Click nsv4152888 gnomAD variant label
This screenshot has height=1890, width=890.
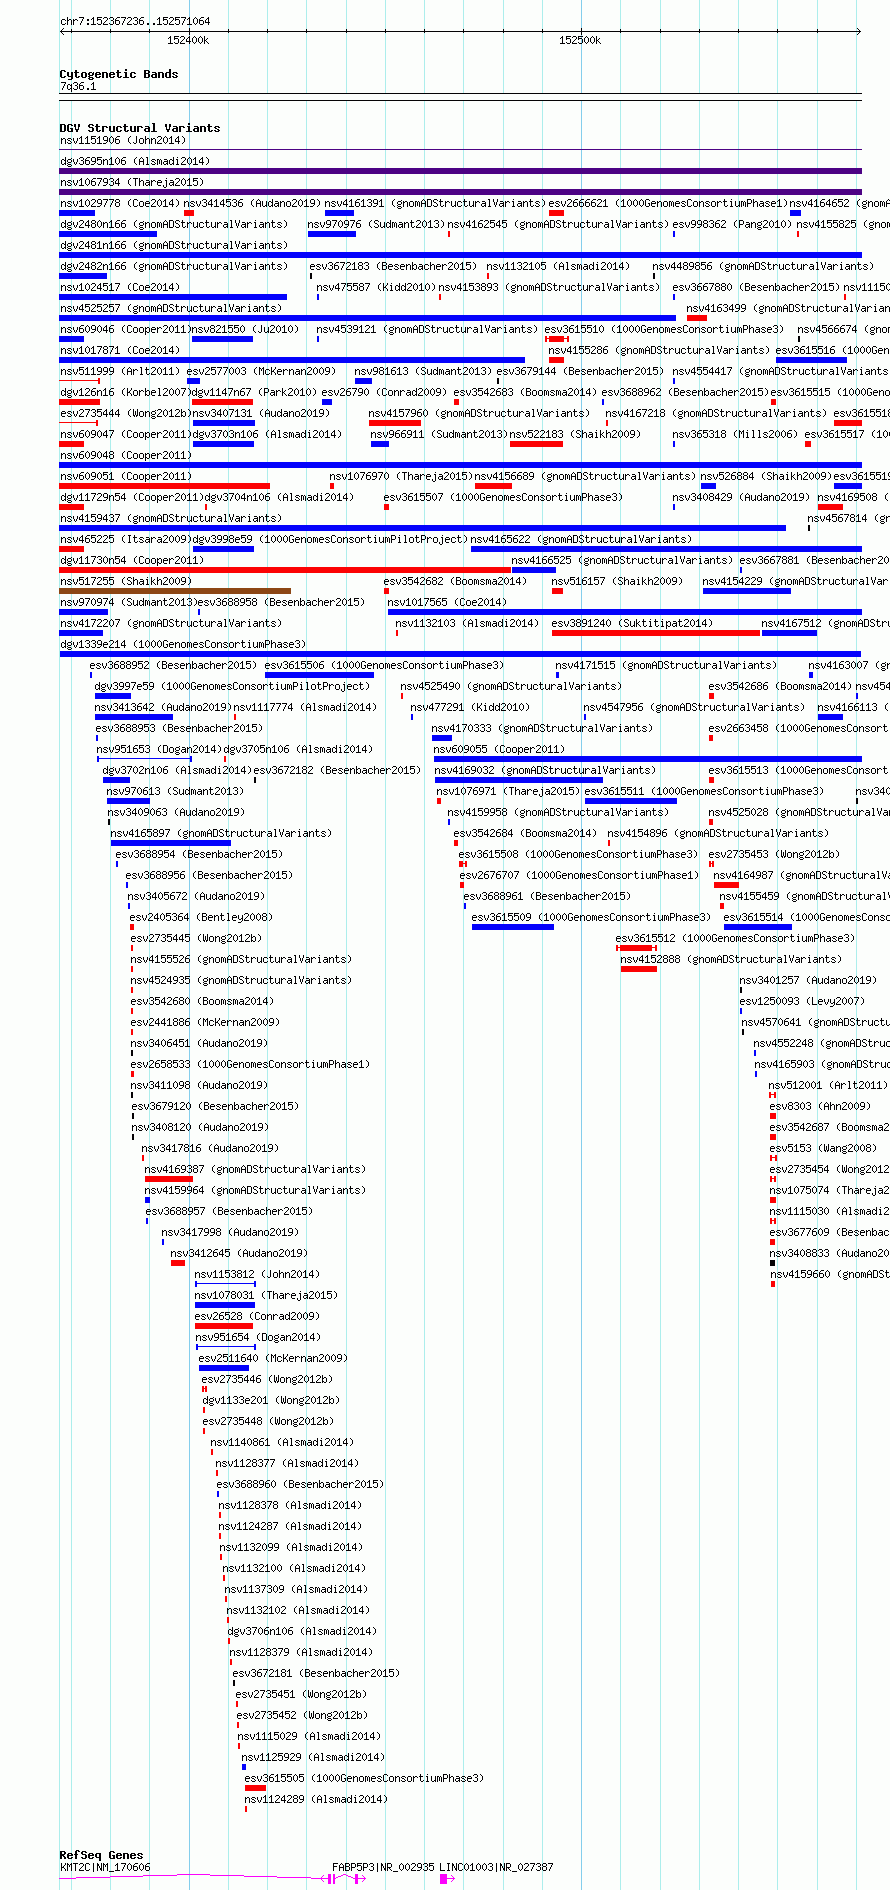pos(731,959)
